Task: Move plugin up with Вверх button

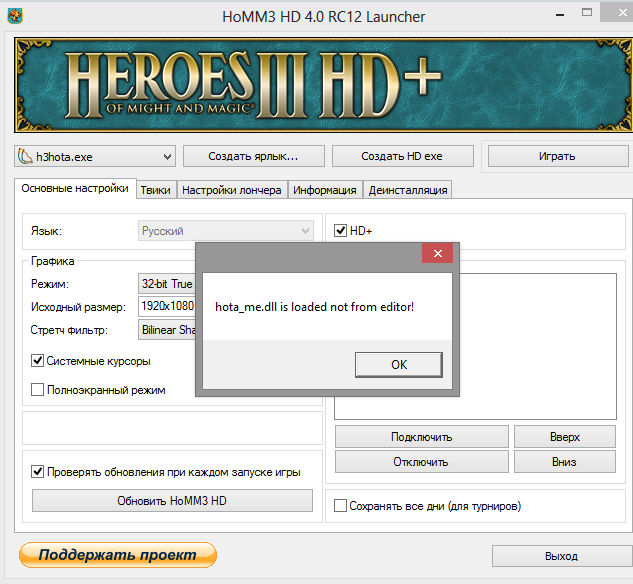Action: [565, 437]
